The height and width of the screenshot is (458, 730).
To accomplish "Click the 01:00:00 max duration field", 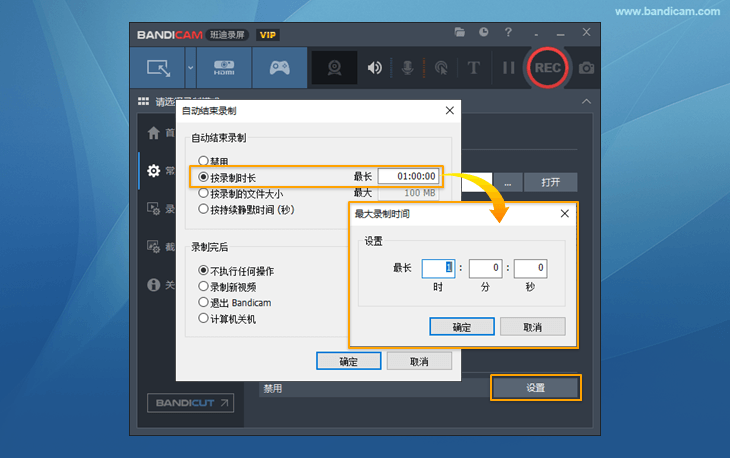I will [x=408, y=176].
